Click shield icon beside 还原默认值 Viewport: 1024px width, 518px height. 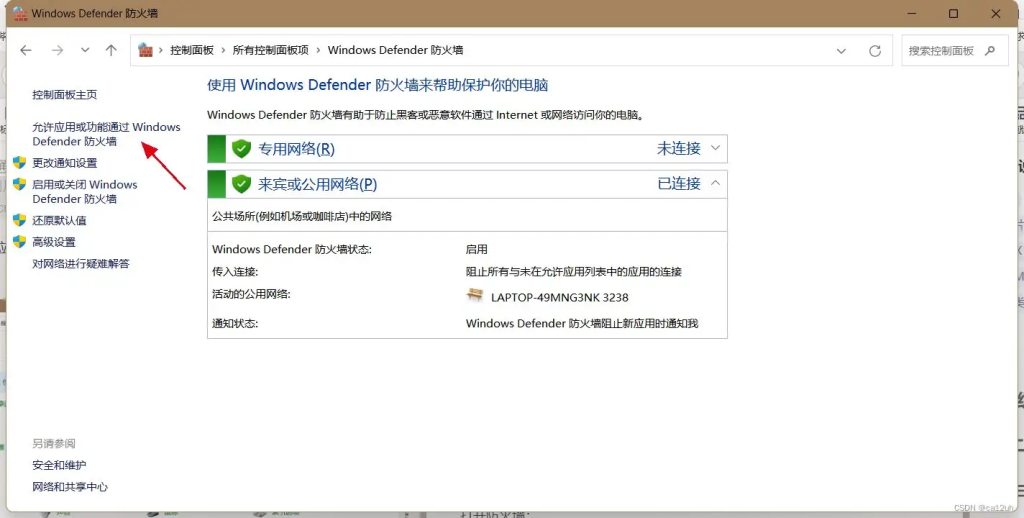[x=20, y=220]
